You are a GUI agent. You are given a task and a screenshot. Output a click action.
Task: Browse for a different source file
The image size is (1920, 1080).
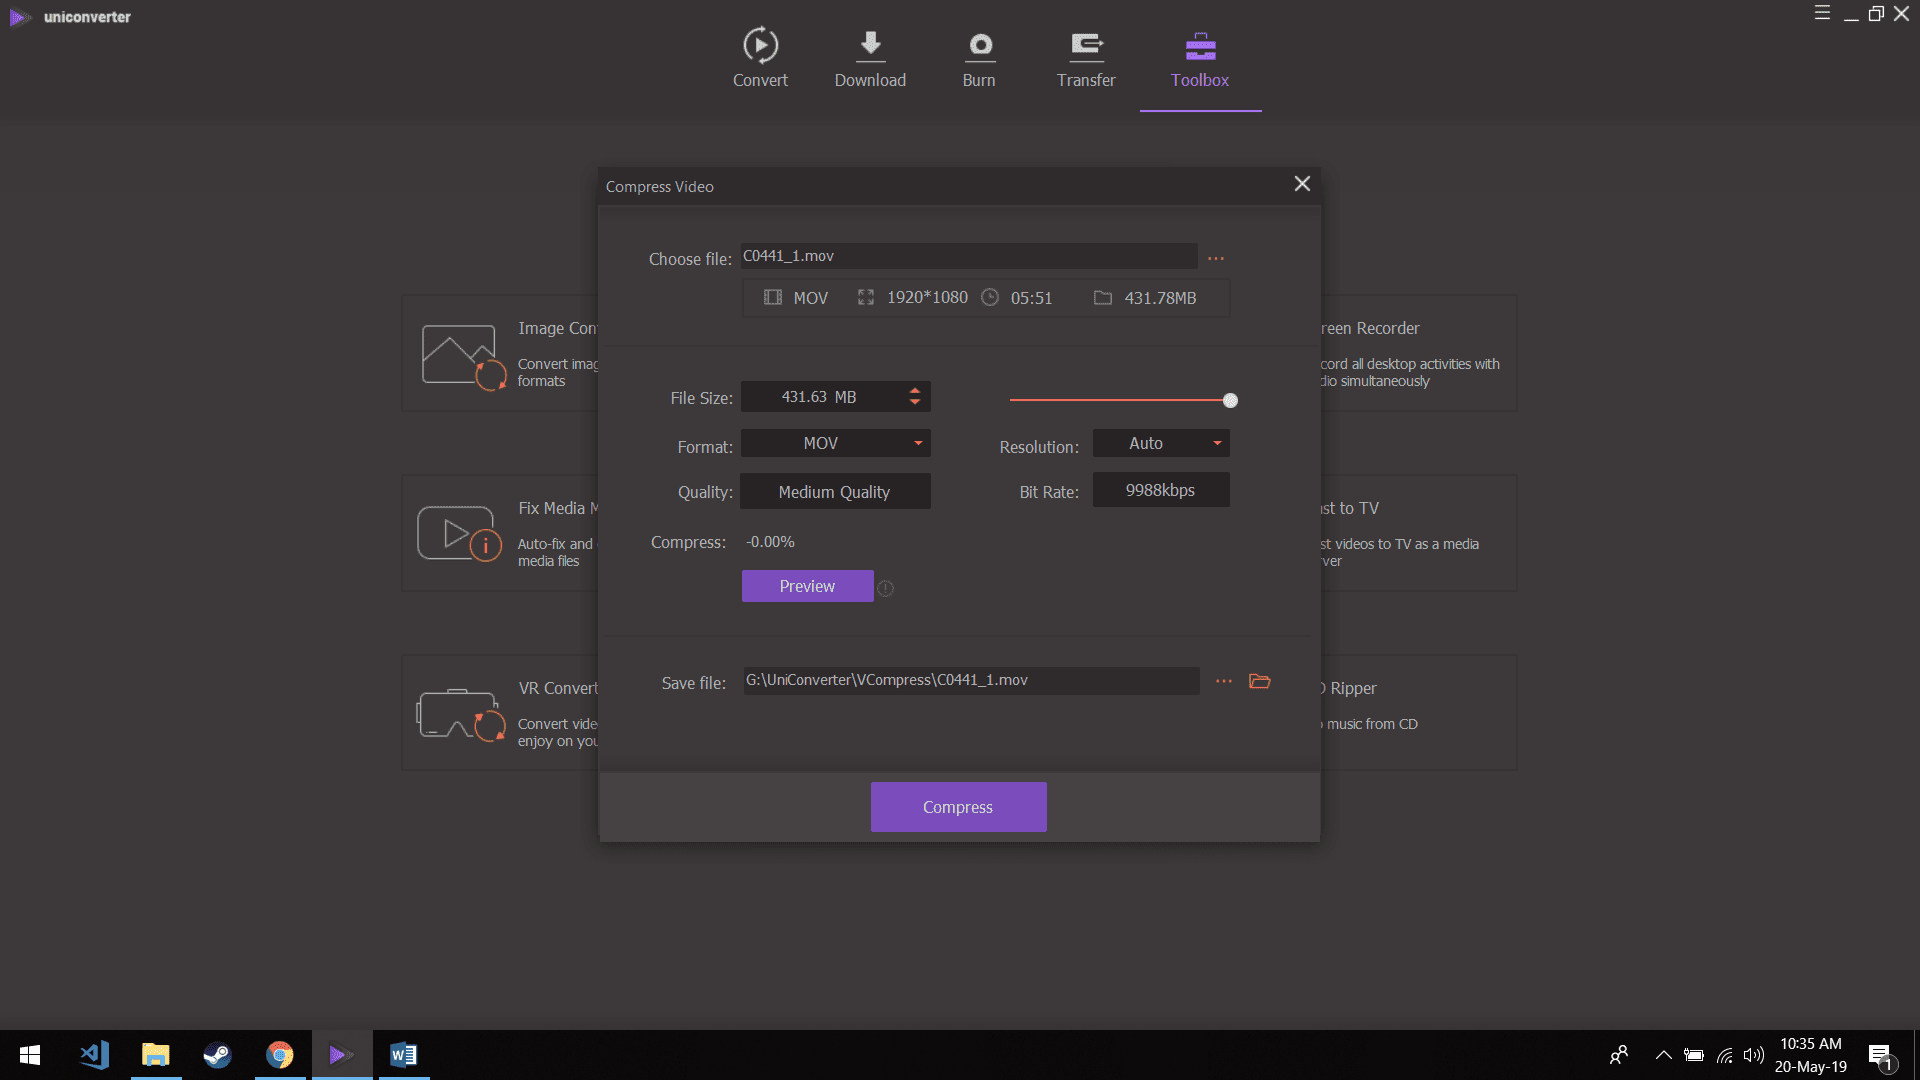(x=1216, y=258)
